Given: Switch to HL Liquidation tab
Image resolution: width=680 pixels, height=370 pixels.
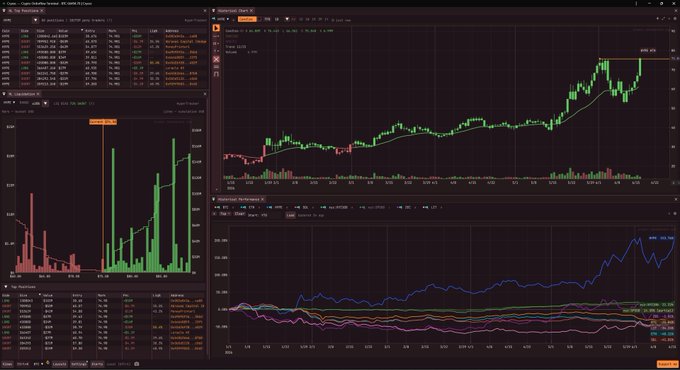Looking at the screenshot, I should pos(22,94).
